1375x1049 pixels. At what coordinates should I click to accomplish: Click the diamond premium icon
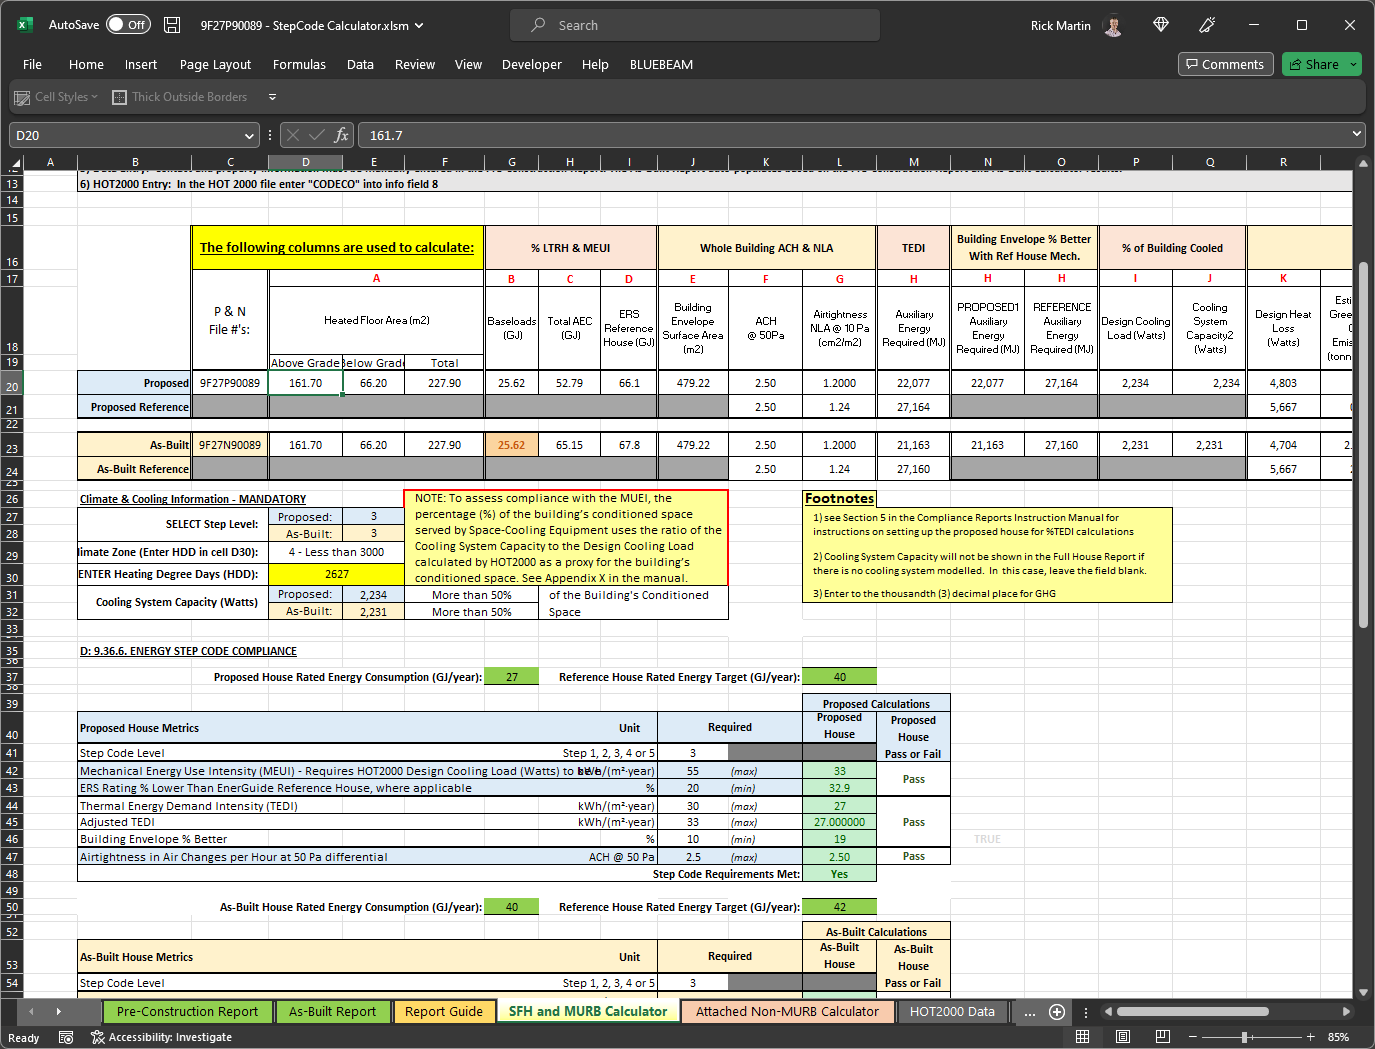click(x=1161, y=25)
